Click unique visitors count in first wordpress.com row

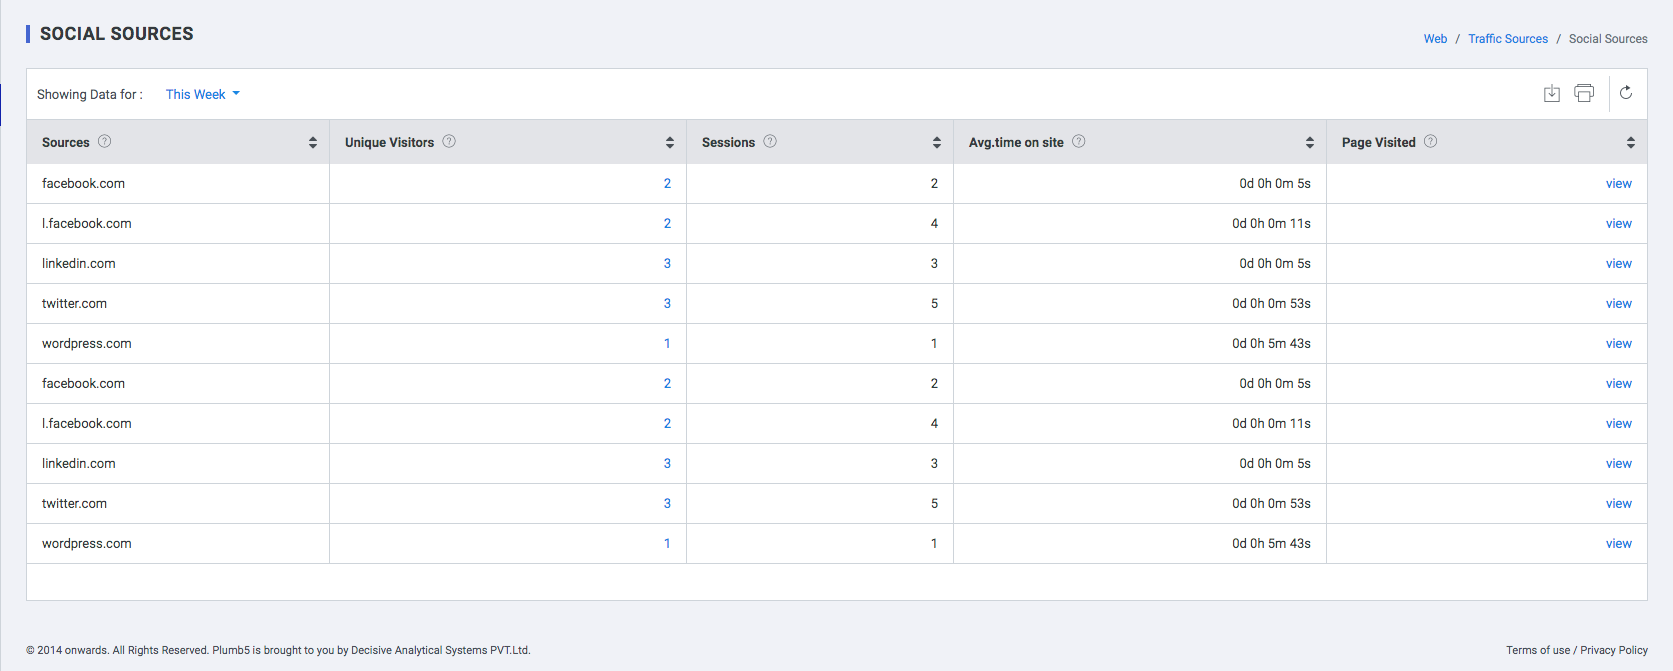[x=667, y=343]
